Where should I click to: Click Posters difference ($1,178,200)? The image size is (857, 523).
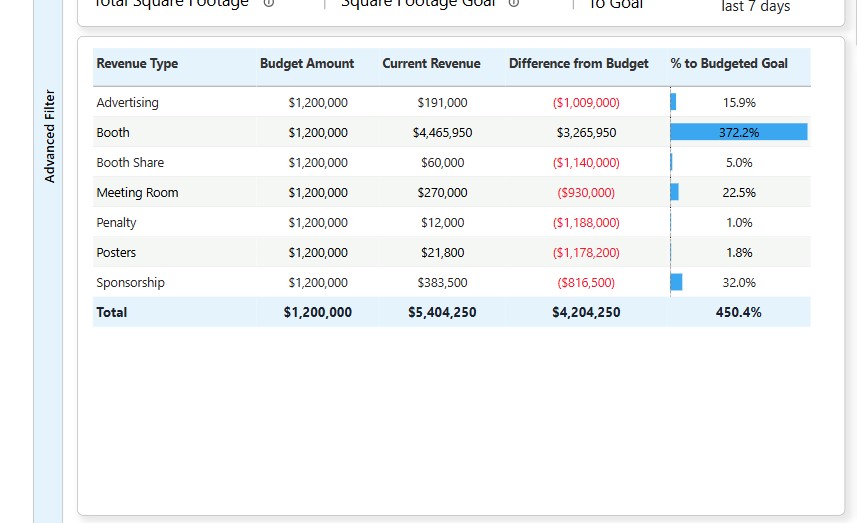pos(586,252)
